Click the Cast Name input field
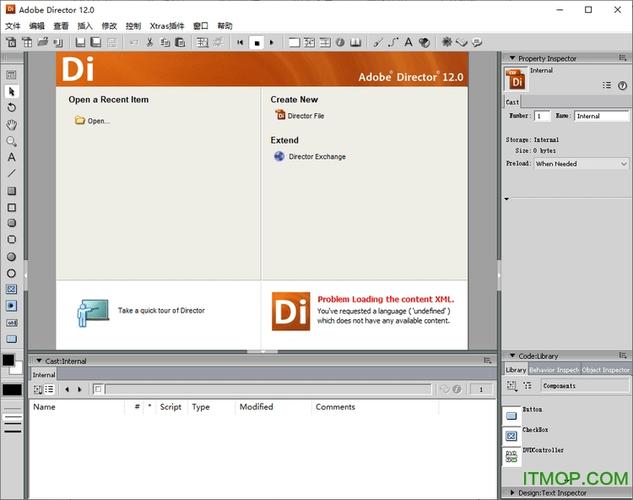The width and height of the screenshot is (633, 500). 602,116
